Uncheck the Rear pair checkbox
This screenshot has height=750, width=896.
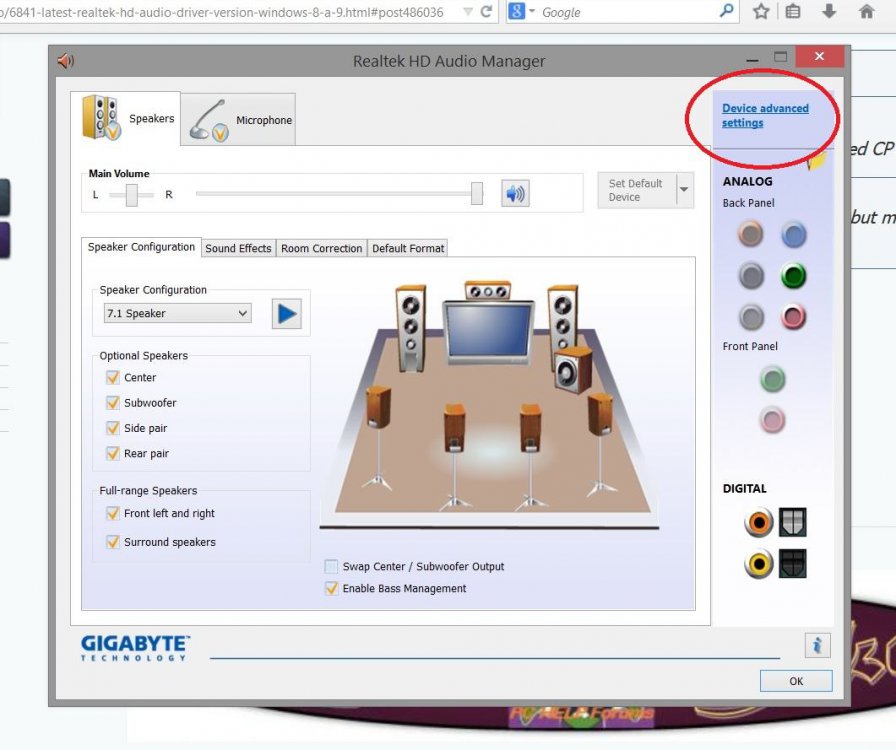pyautogui.click(x=113, y=453)
